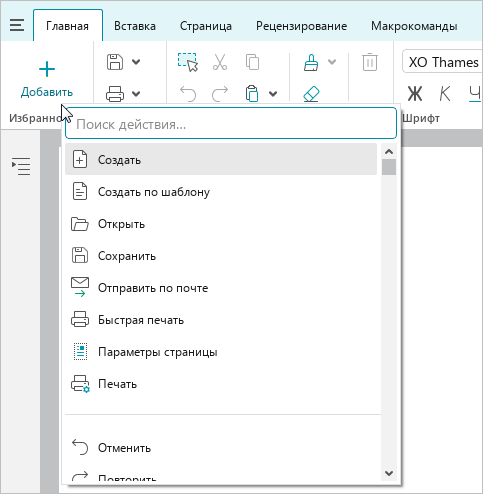Select Отменить in the action list

[x=221, y=448]
